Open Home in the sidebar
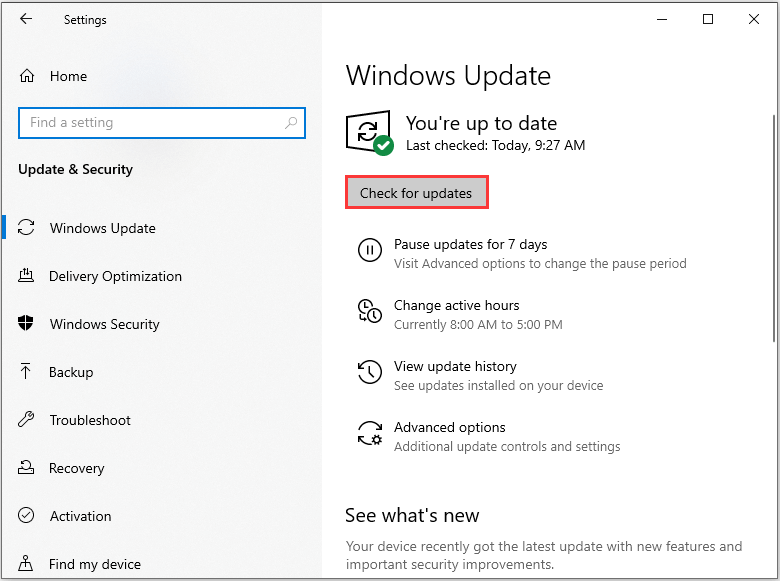 coord(68,76)
